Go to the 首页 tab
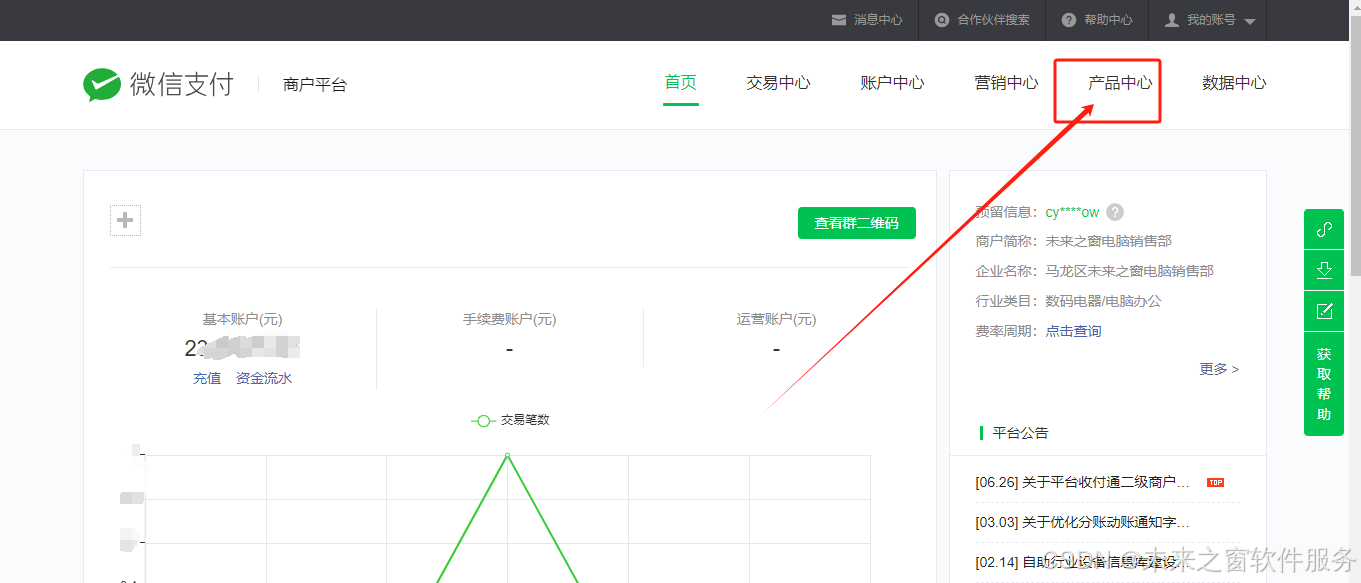 click(681, 83)
